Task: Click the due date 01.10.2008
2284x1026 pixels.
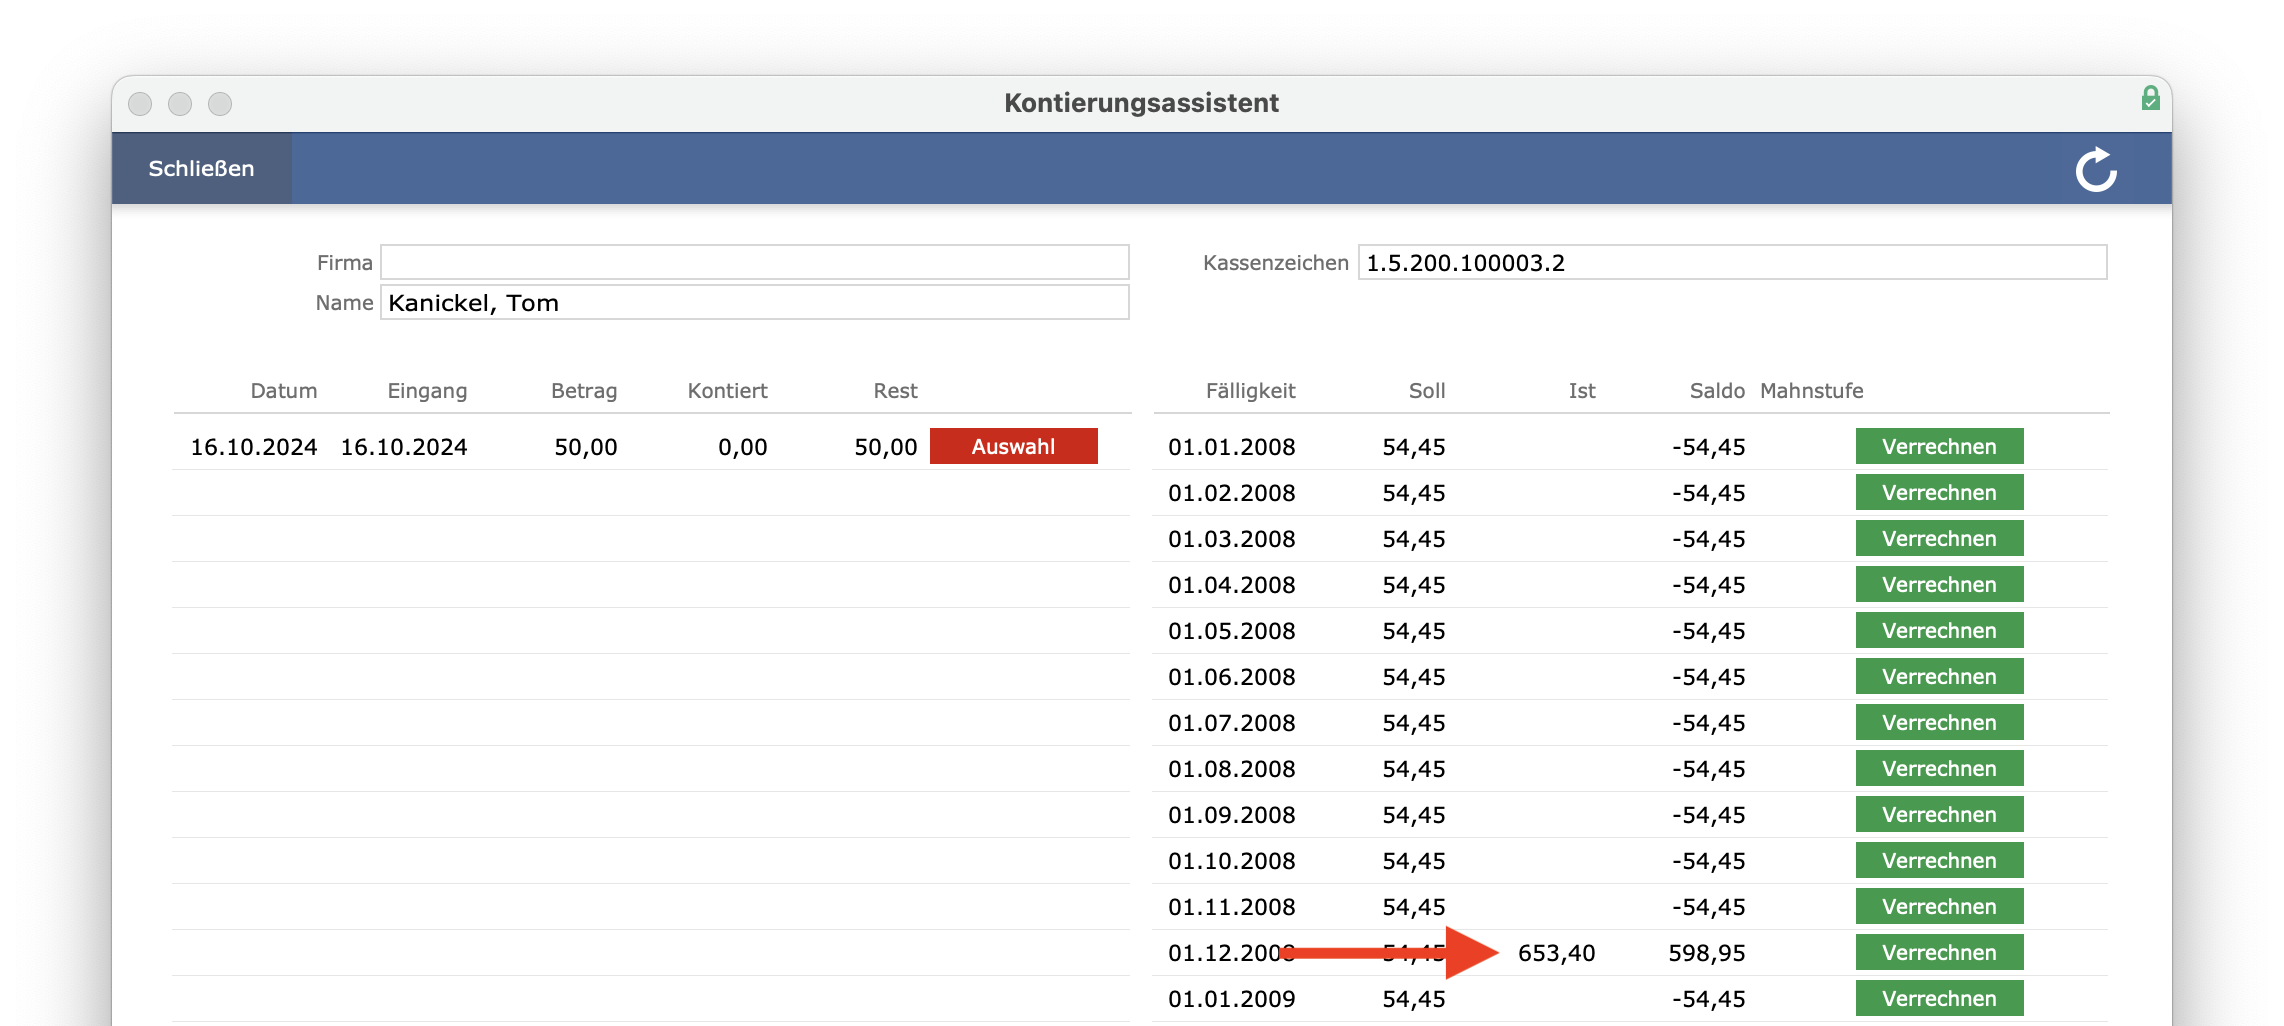Action: [1232, 861]
